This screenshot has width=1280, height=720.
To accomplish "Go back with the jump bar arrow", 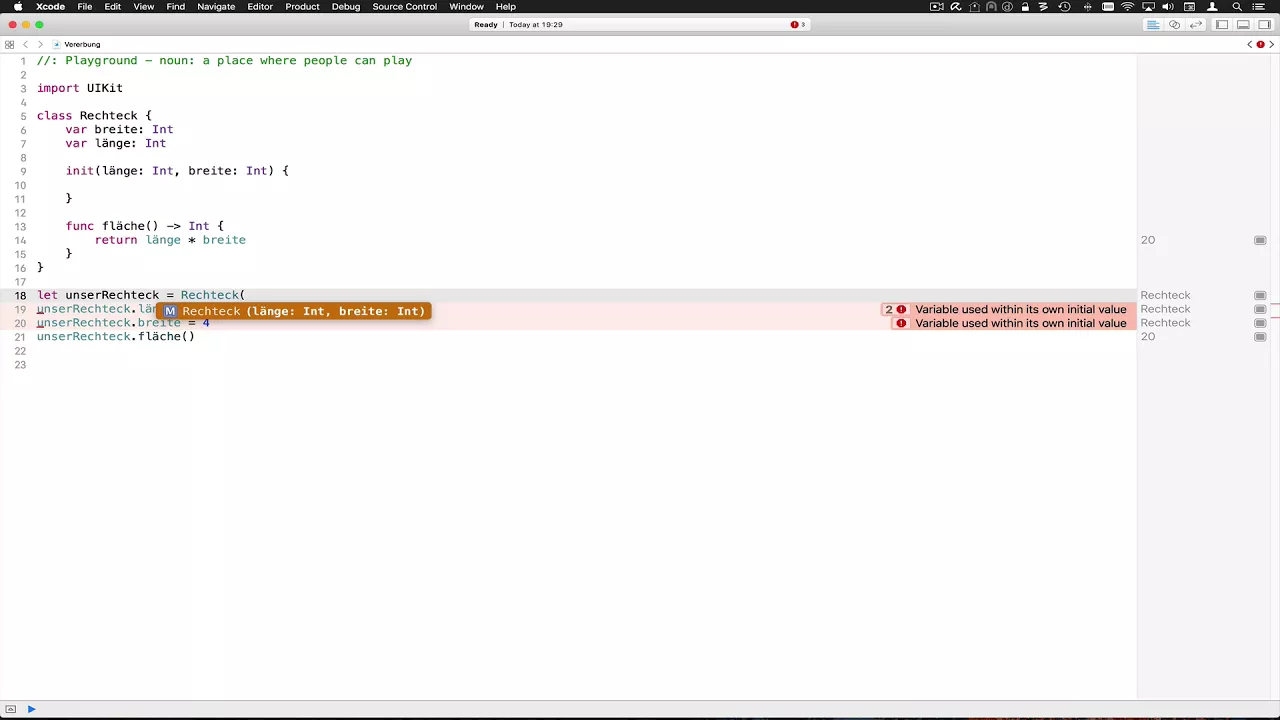I will tap(26, 44).
